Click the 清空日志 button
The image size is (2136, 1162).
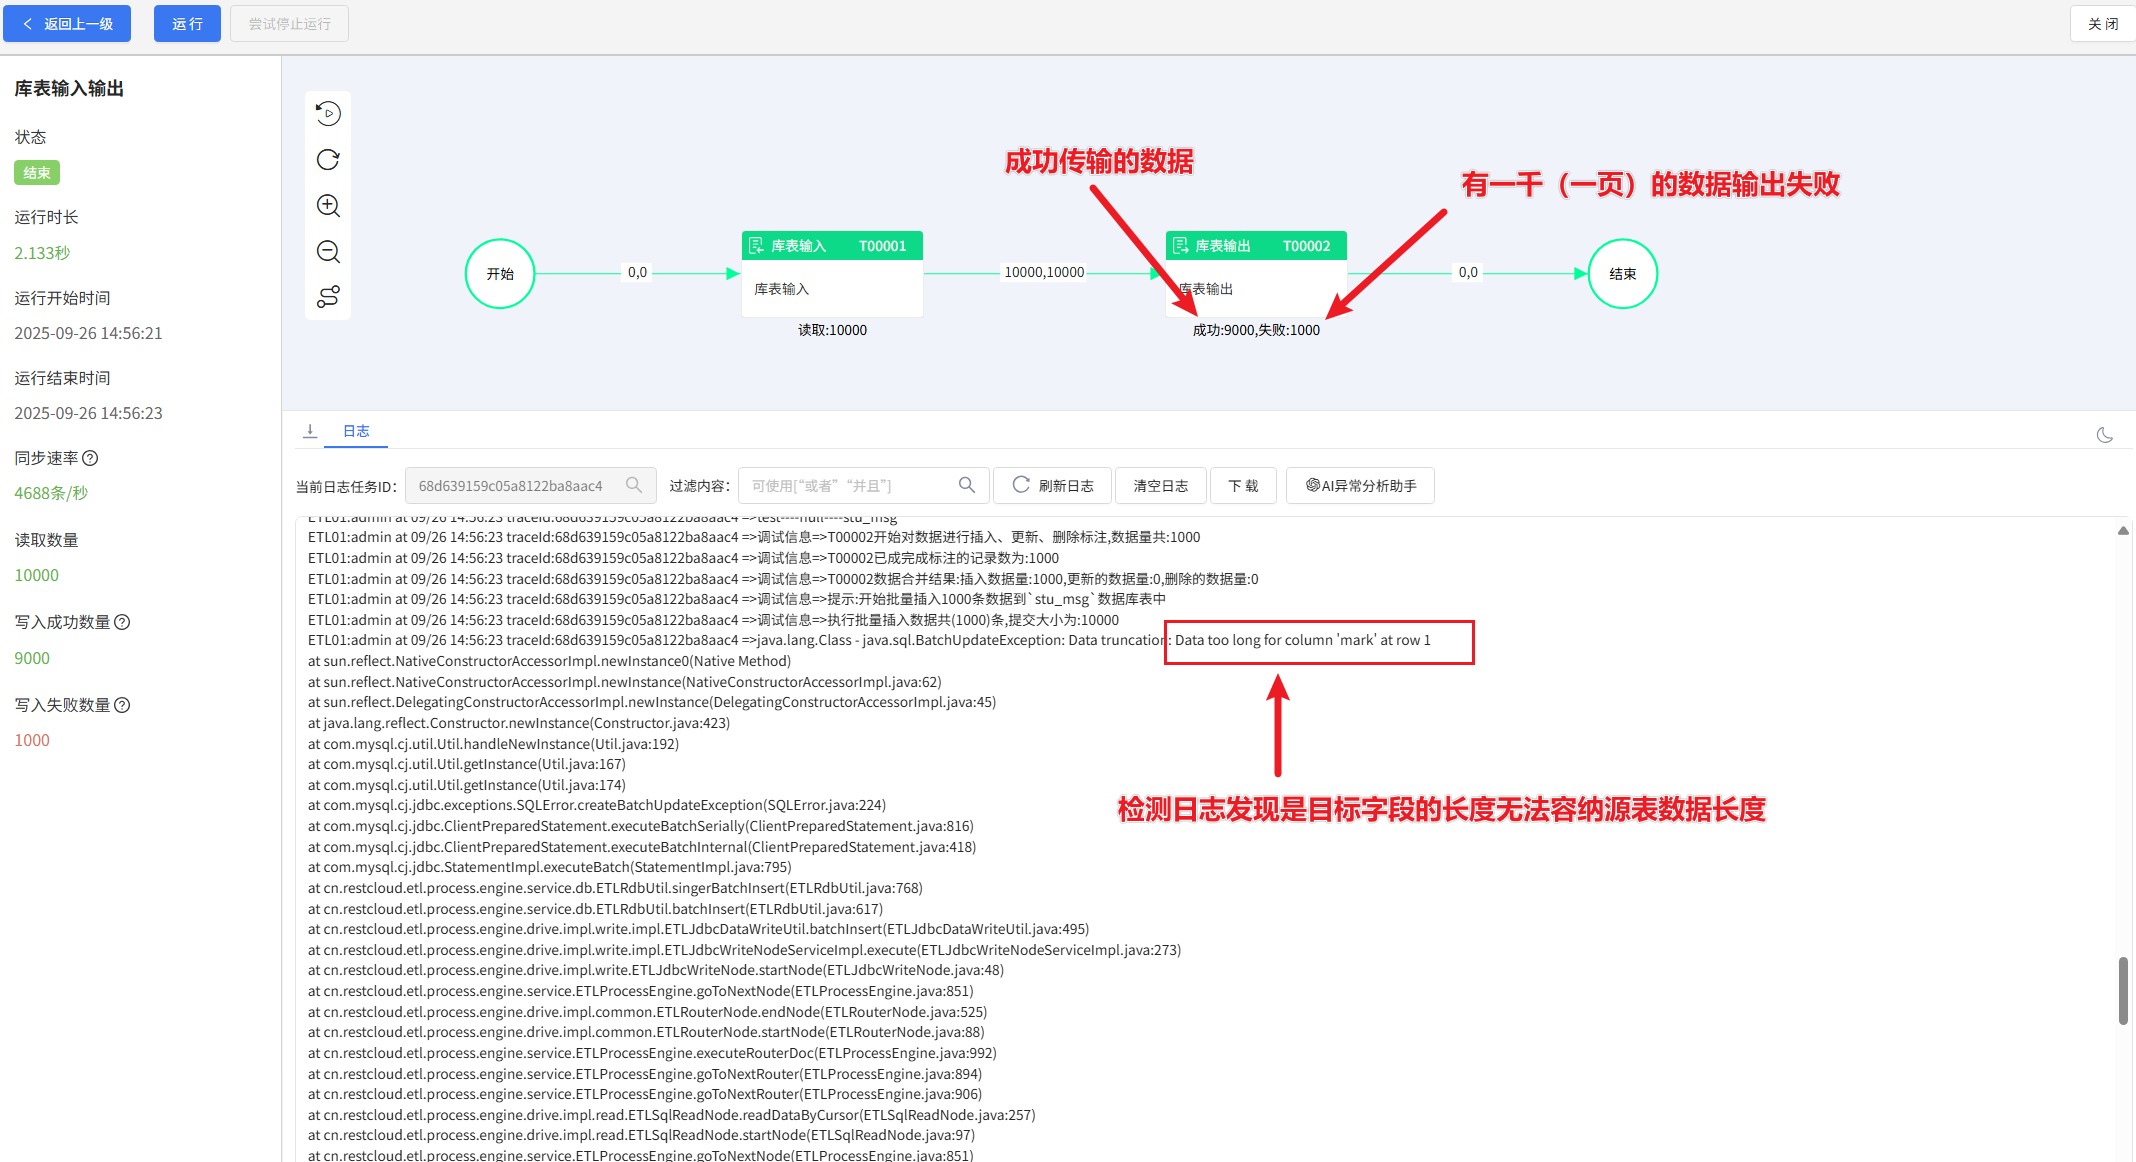pos(1160,486)
